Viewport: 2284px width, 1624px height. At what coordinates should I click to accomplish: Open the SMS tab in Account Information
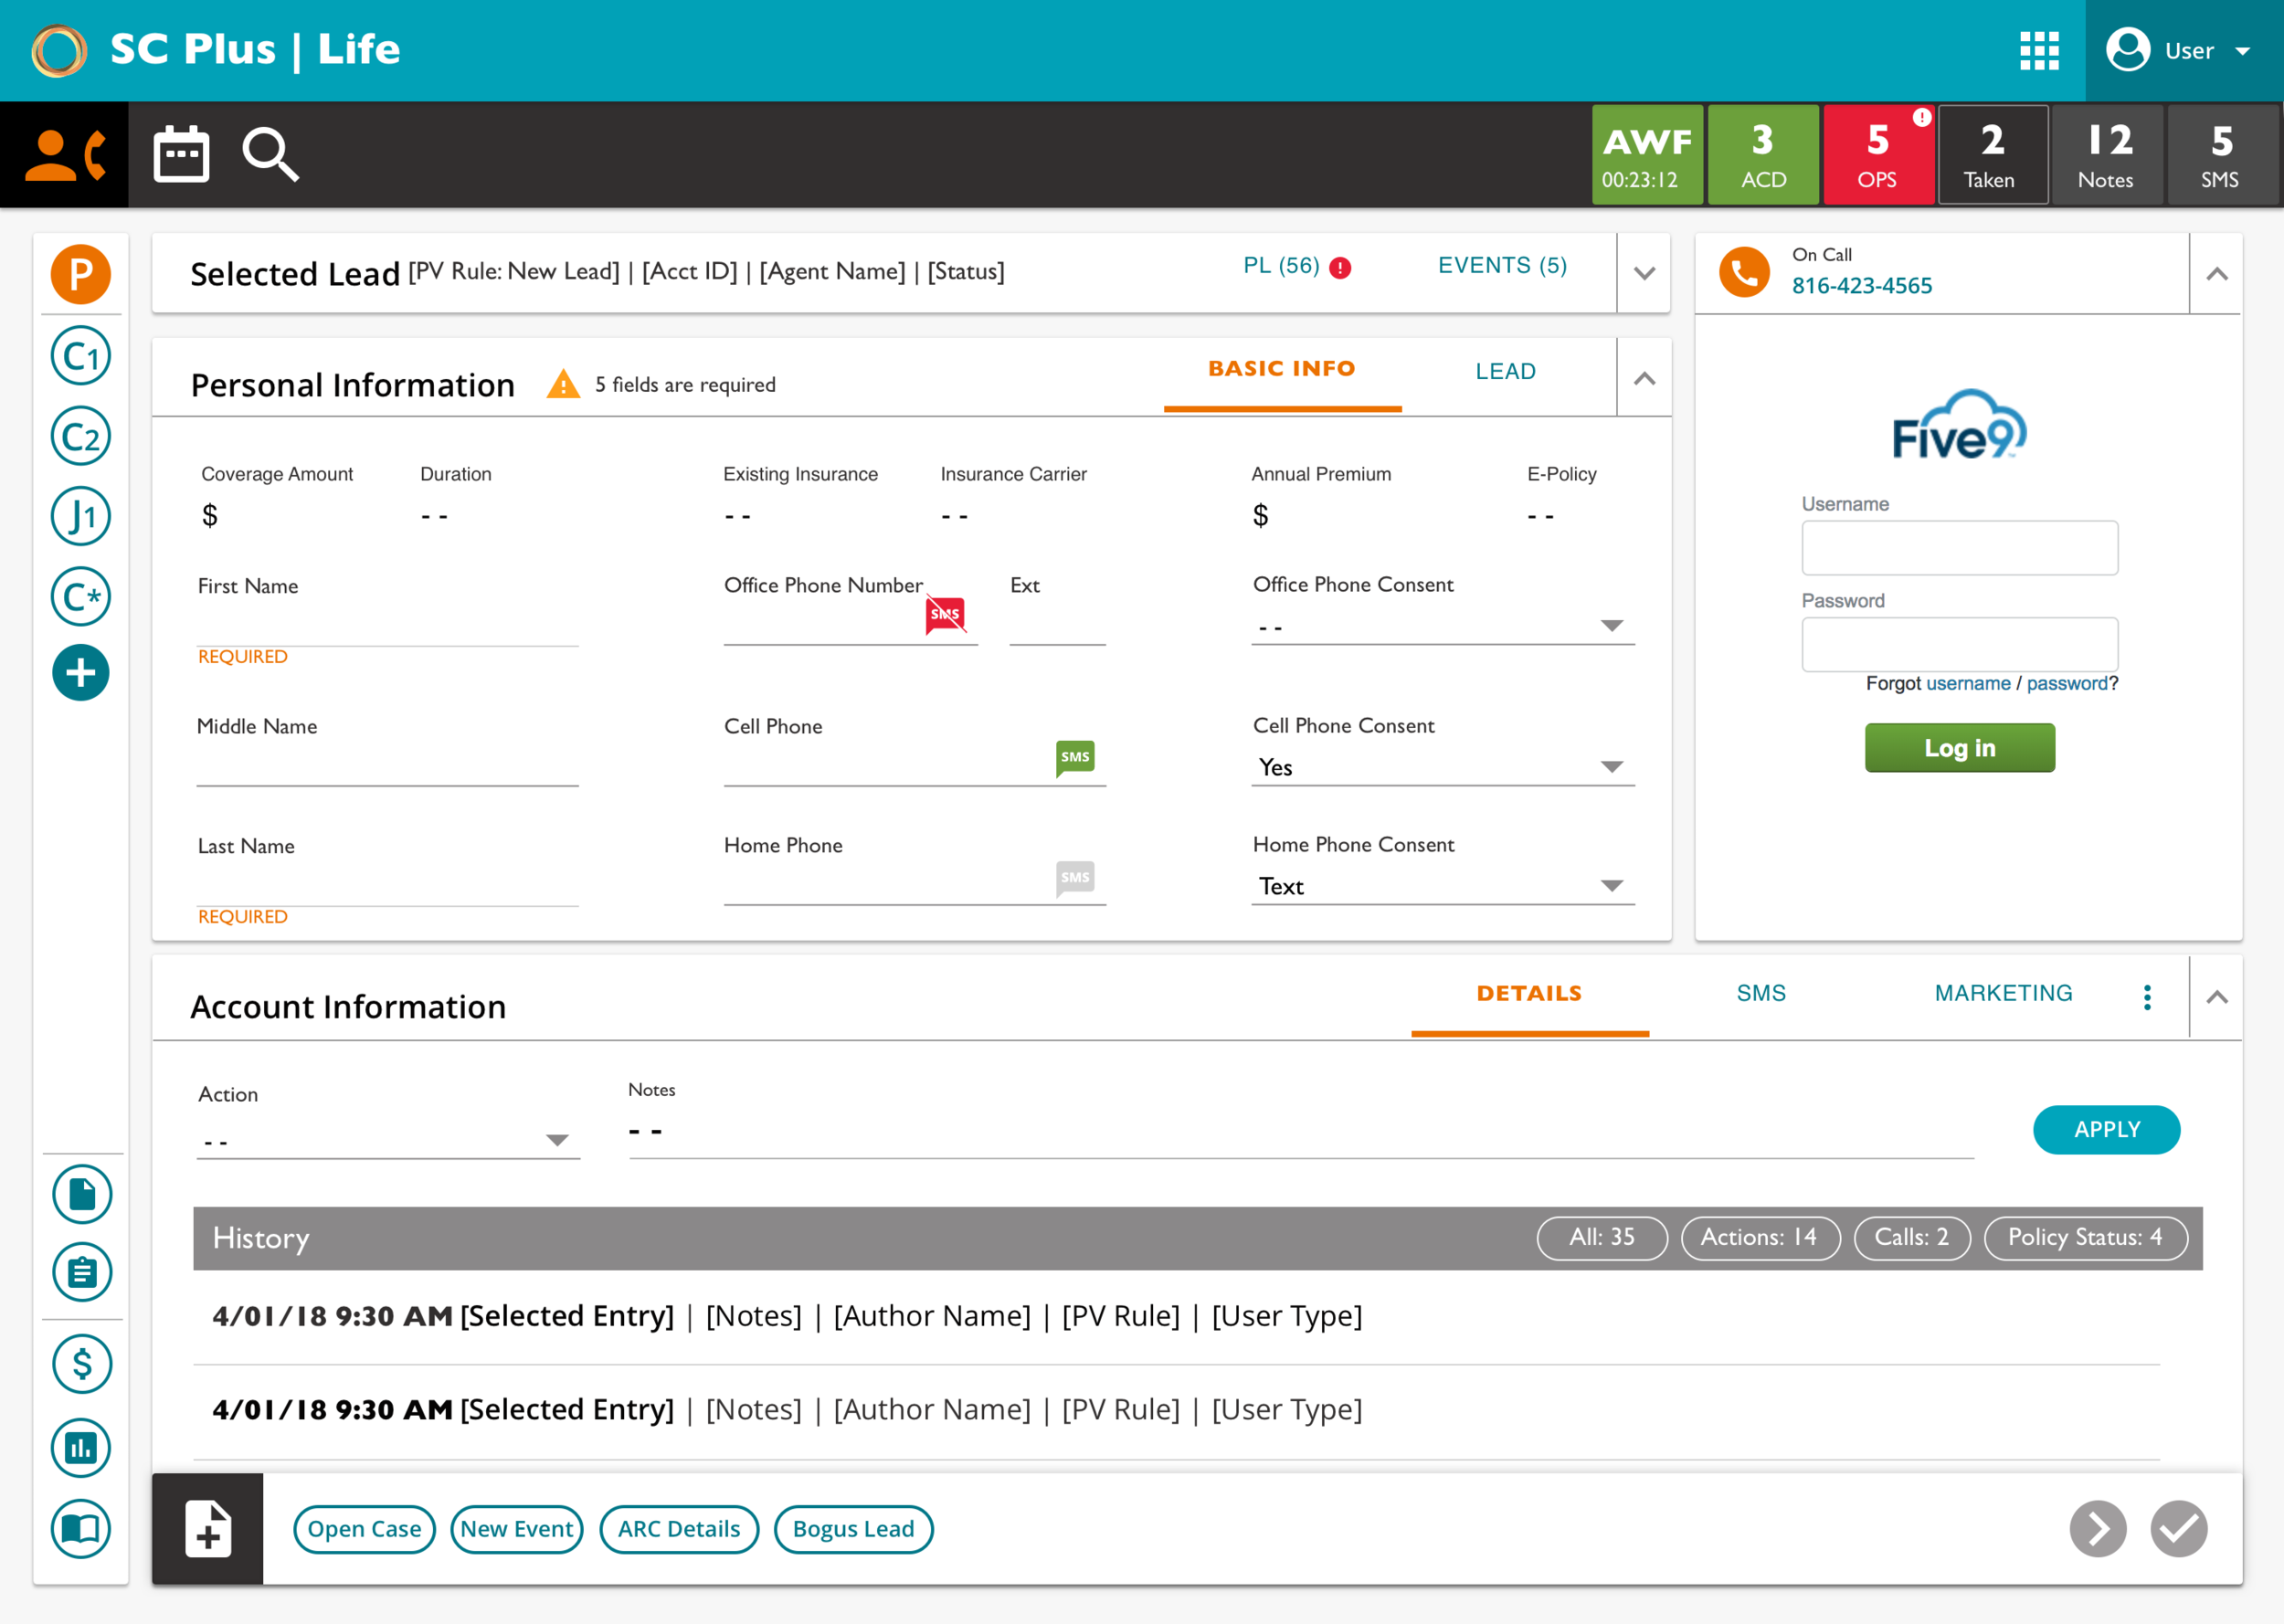tap(1761, 993)
